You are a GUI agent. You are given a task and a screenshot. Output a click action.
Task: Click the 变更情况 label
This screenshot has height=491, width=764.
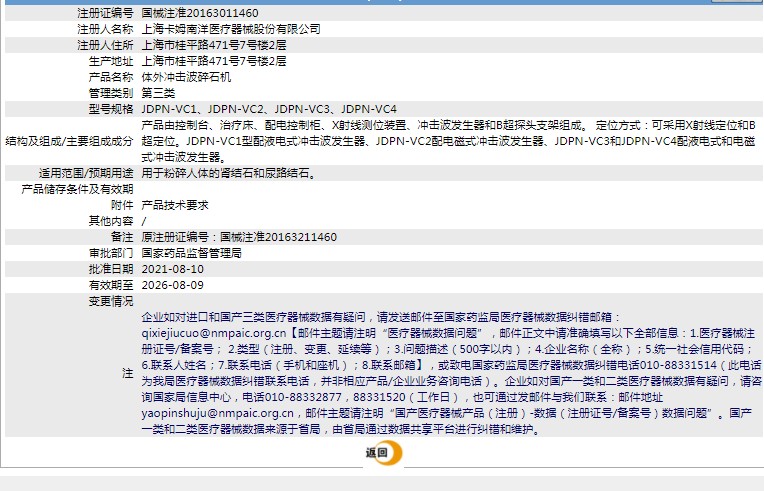(111, 302)
